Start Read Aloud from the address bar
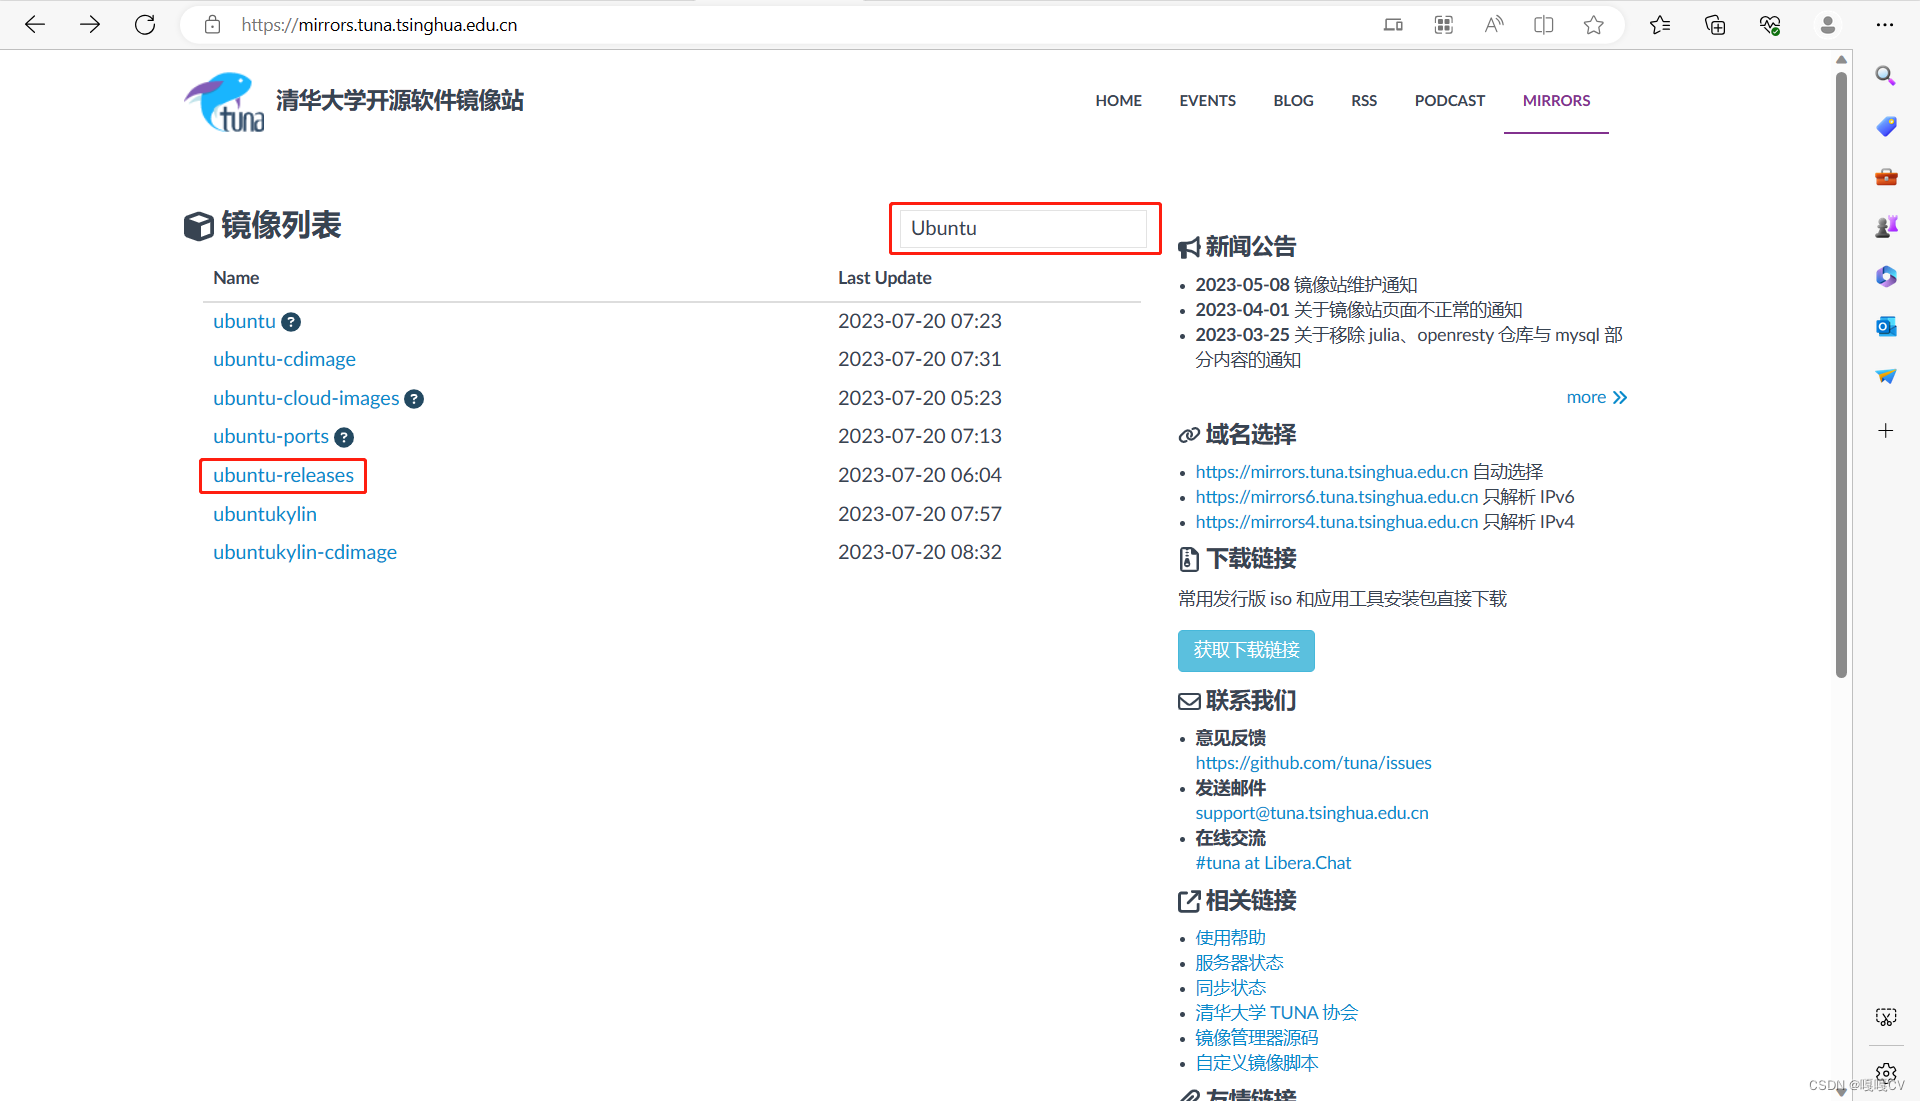 pos(1493,25)
